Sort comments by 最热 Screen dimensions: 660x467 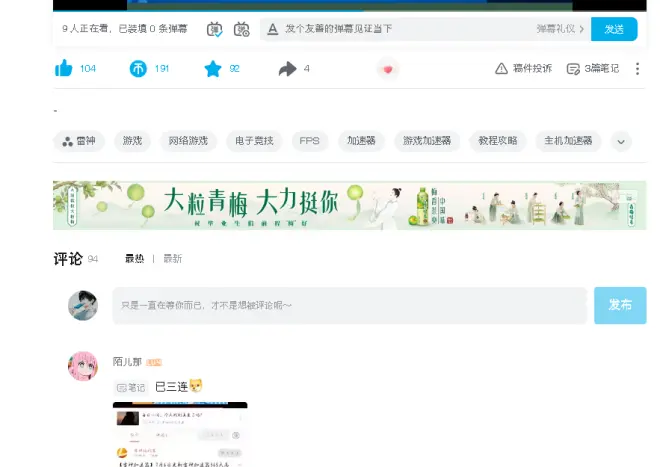pyautogui.click(x=134, y=258)
